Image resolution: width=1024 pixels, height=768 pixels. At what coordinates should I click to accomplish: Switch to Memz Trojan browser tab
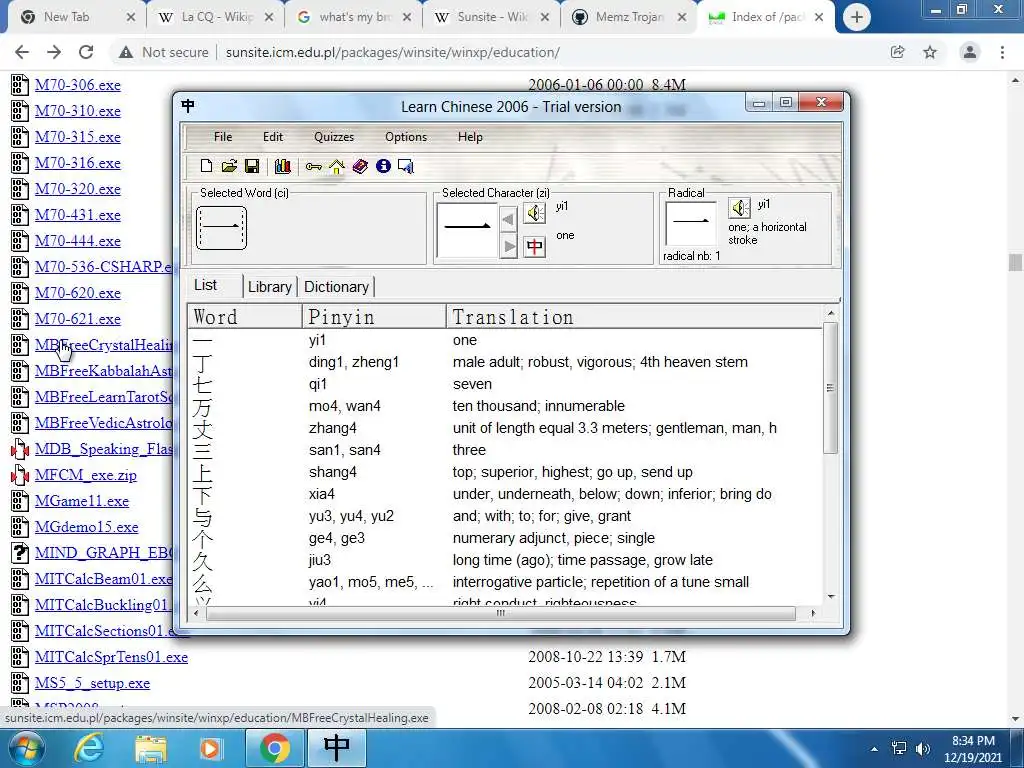click(x=628, y=17)
